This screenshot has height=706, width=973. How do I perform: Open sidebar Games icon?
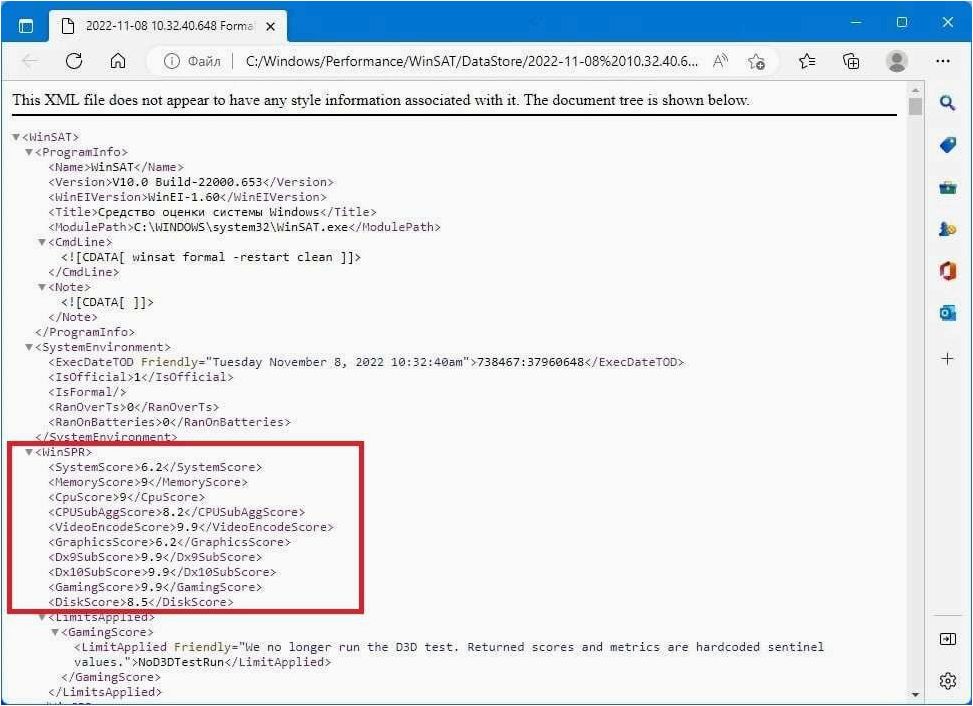(x=947, y=230)
